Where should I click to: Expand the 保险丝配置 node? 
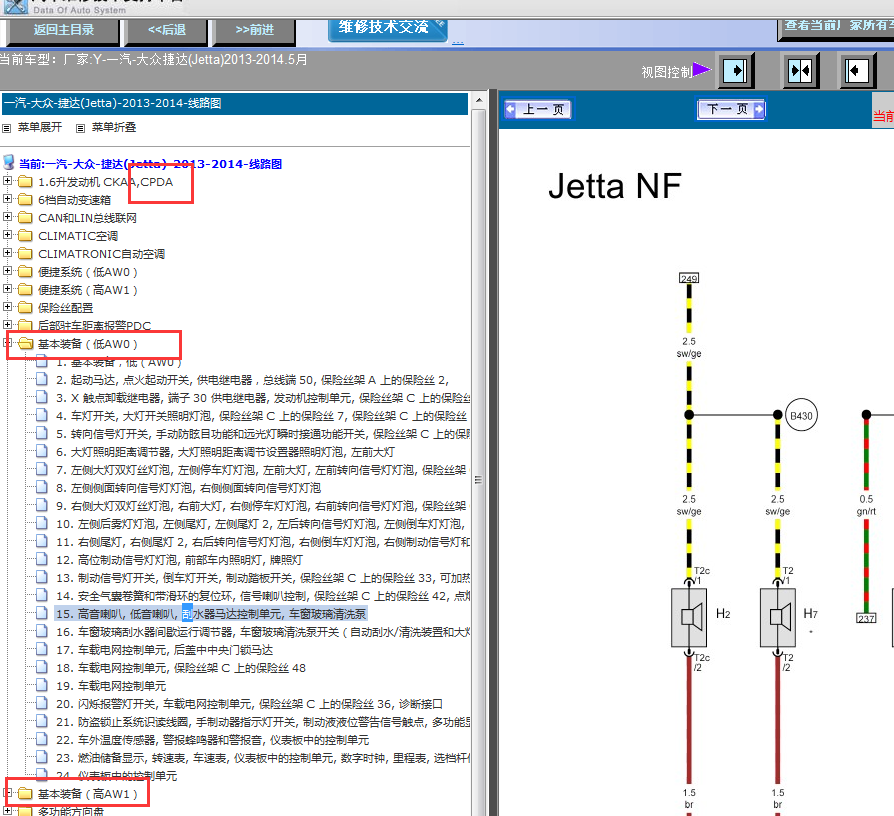pyautogui.click(x=7, y=307)
